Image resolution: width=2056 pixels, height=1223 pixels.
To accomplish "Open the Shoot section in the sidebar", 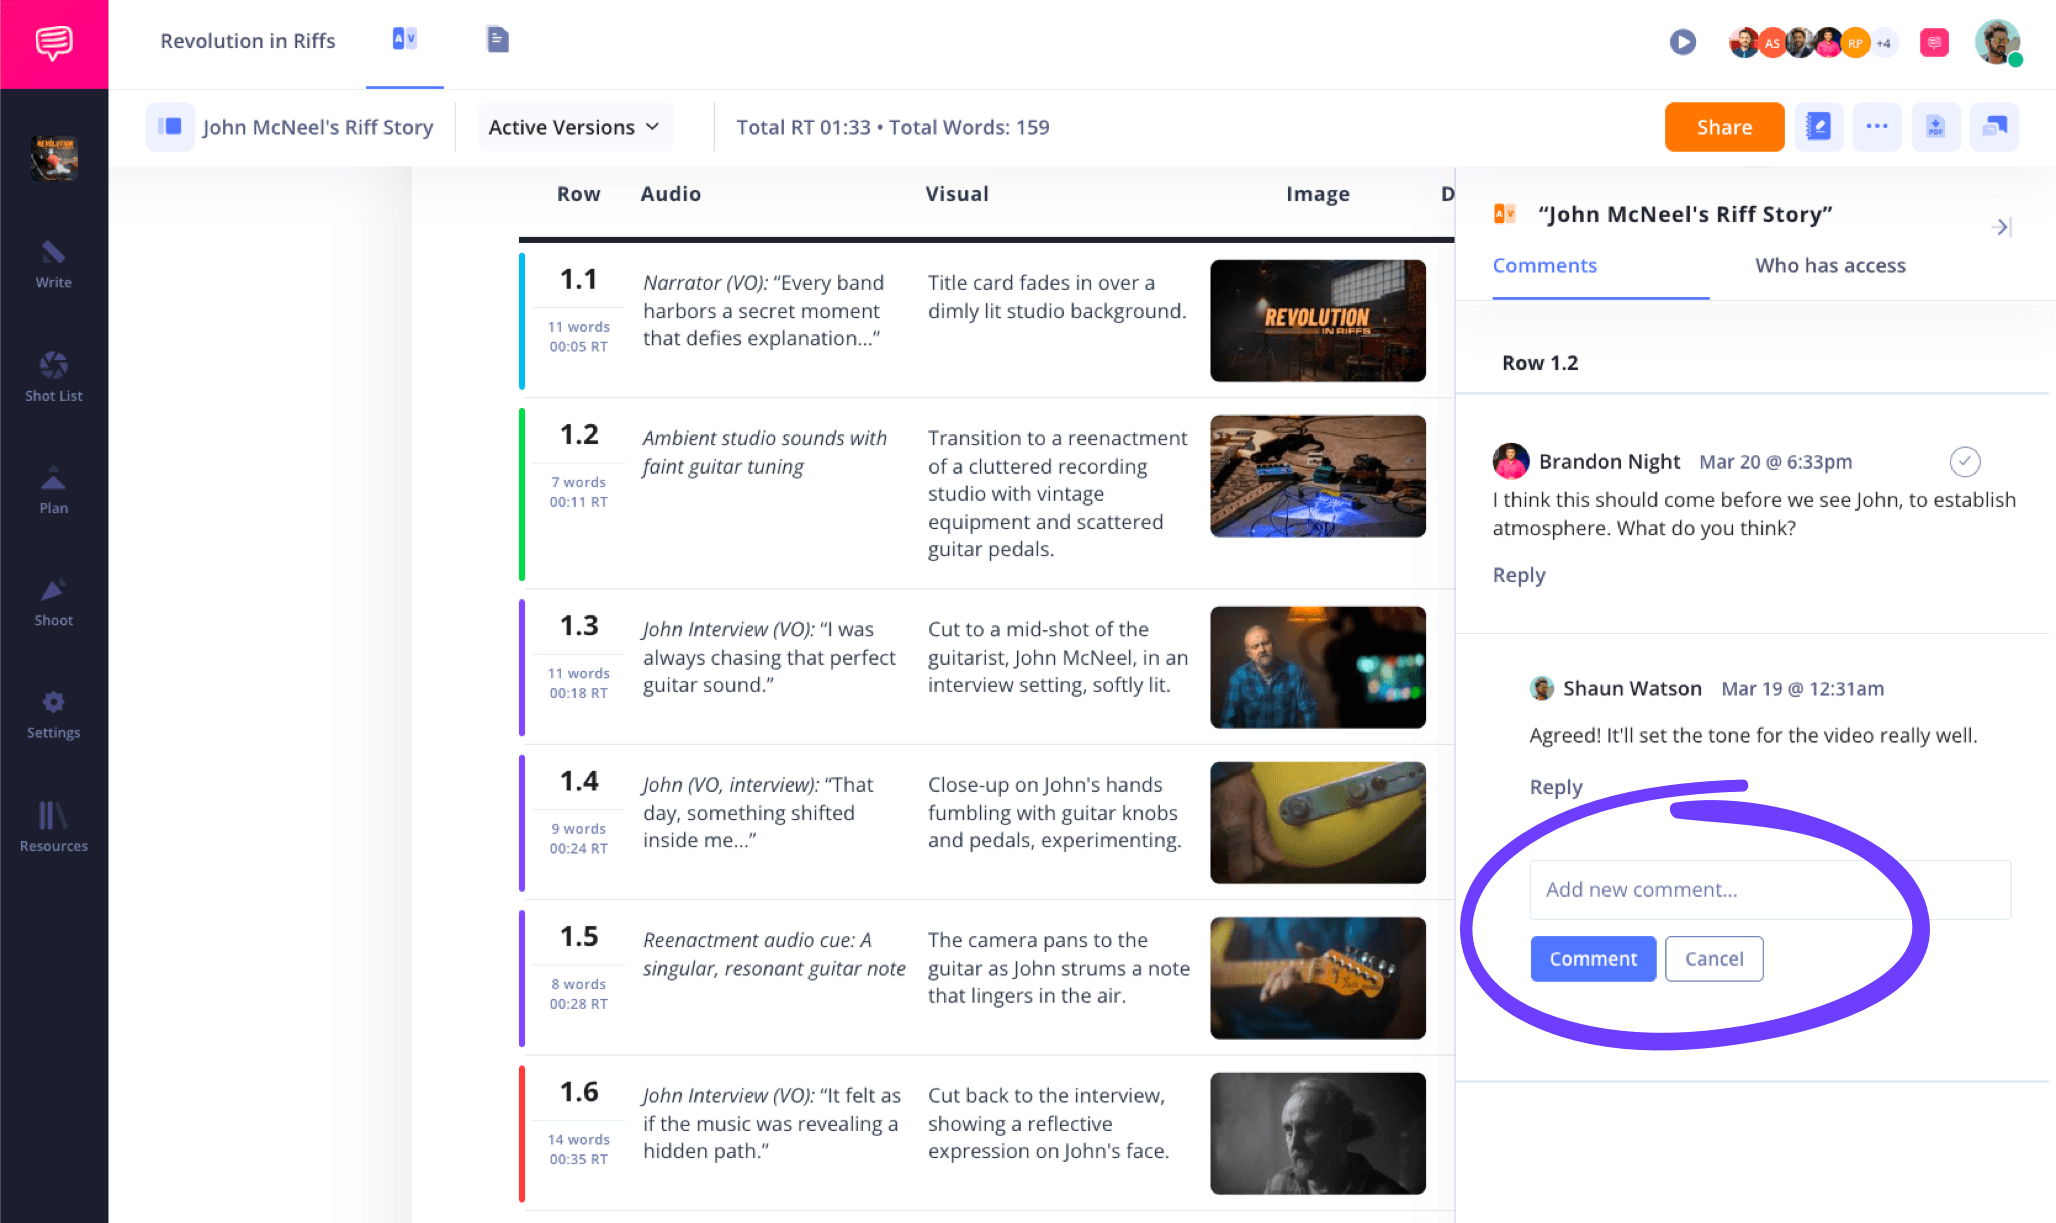I will coord(53,602).
